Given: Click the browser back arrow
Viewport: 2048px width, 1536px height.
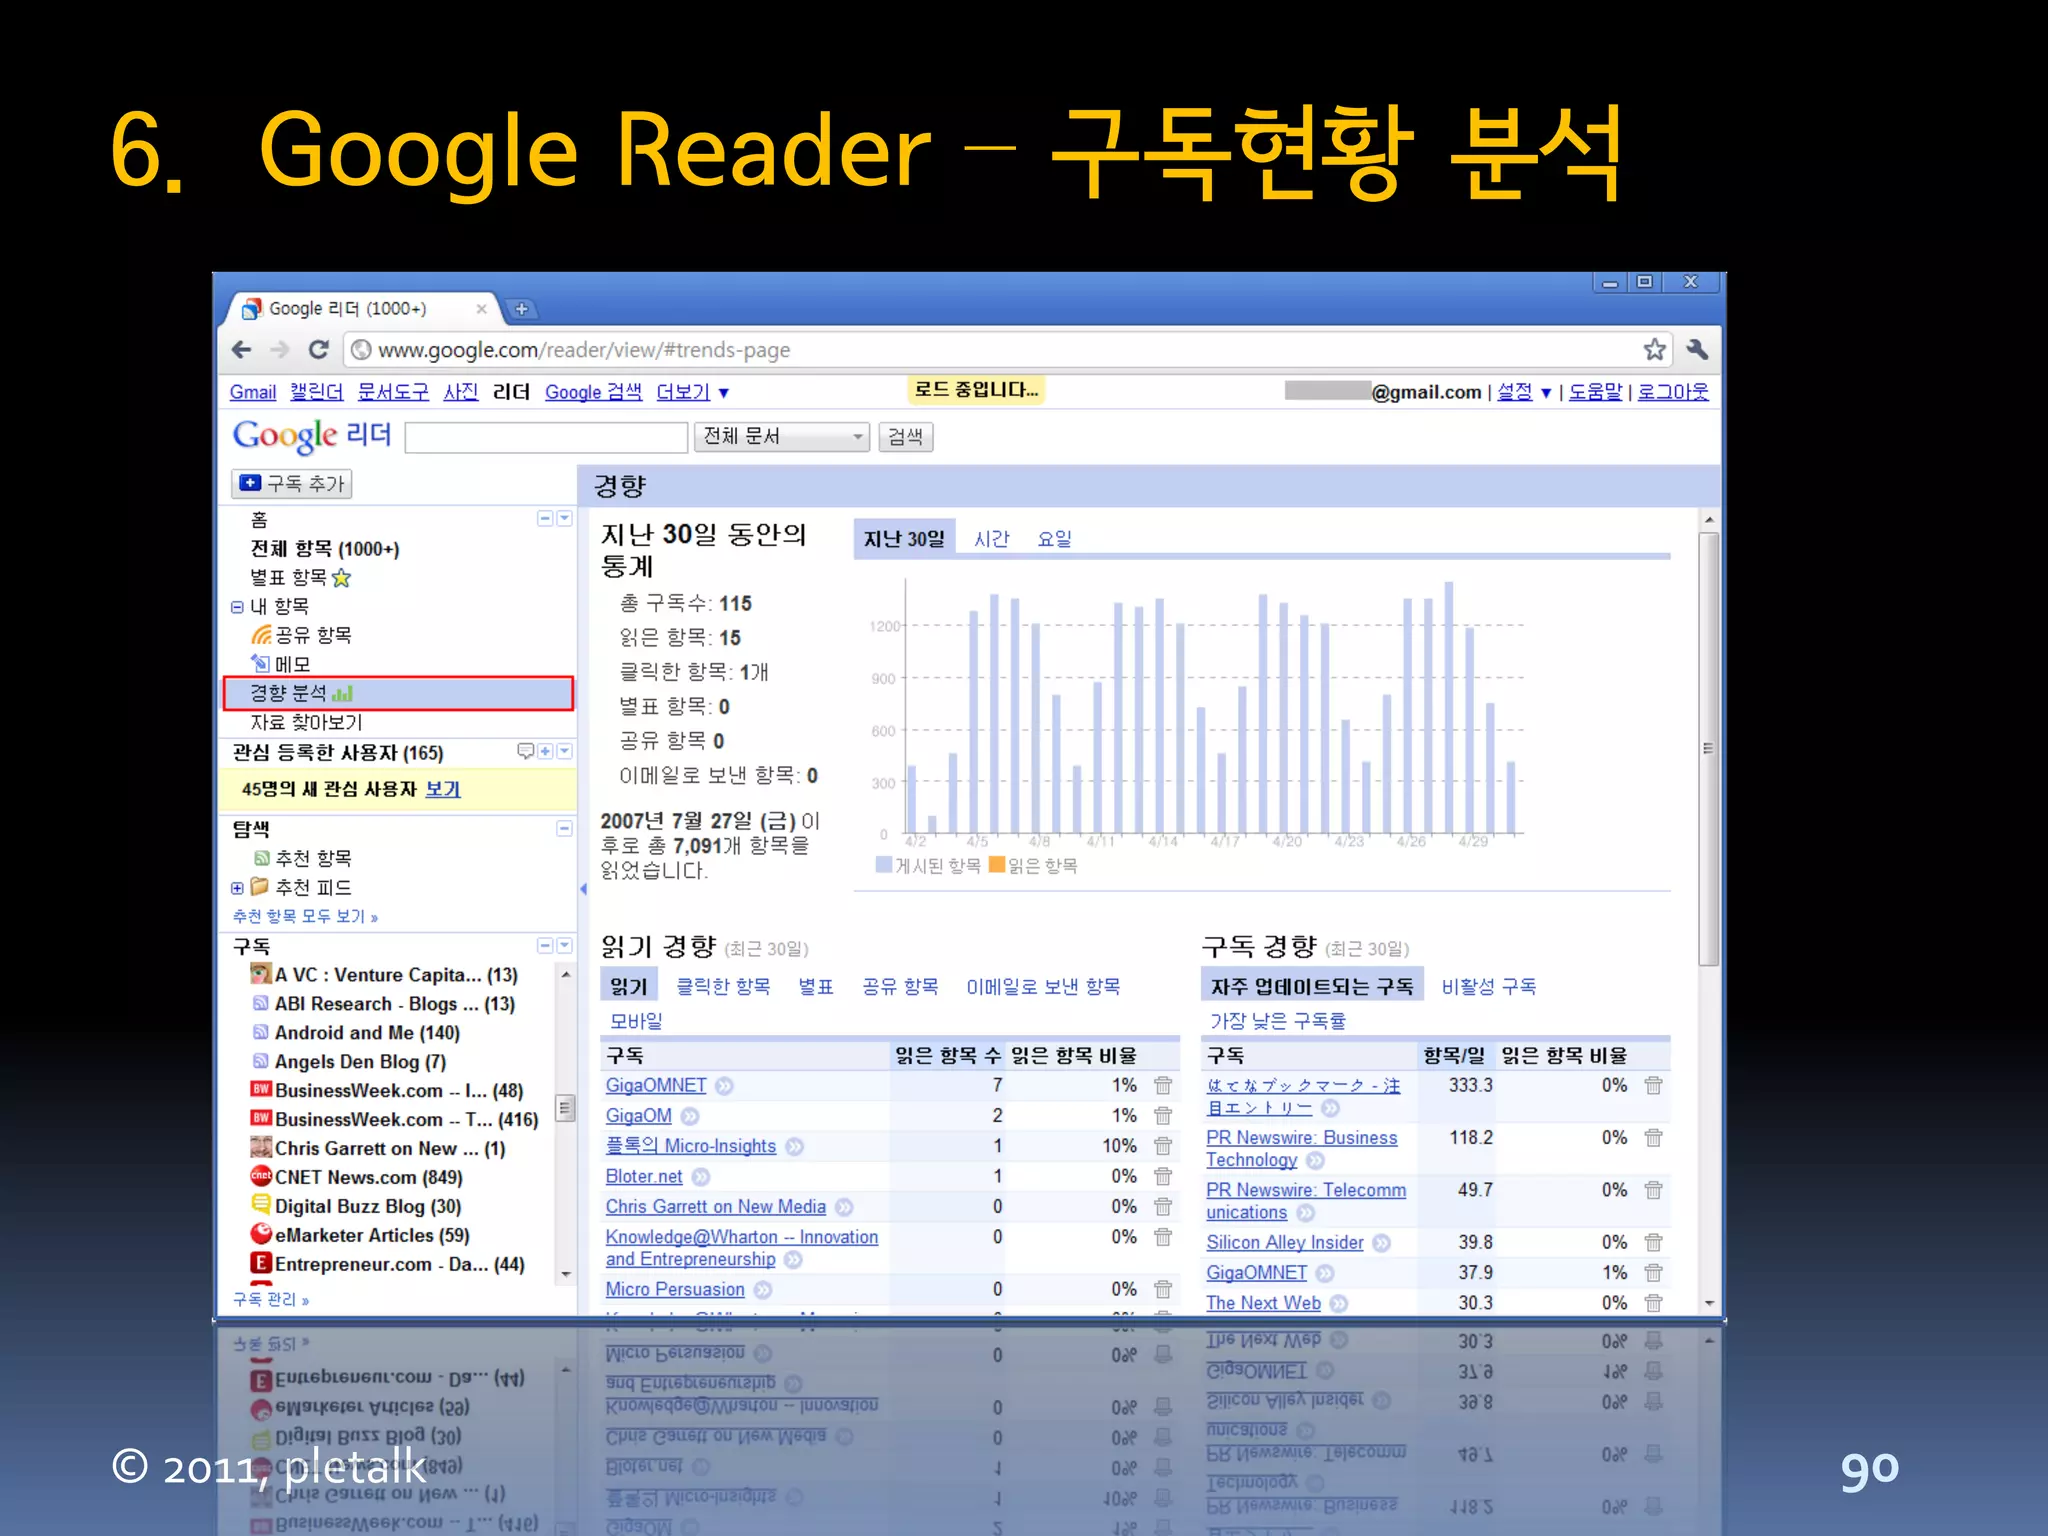Looking at the screenshot, I should [x=242, y=350].
